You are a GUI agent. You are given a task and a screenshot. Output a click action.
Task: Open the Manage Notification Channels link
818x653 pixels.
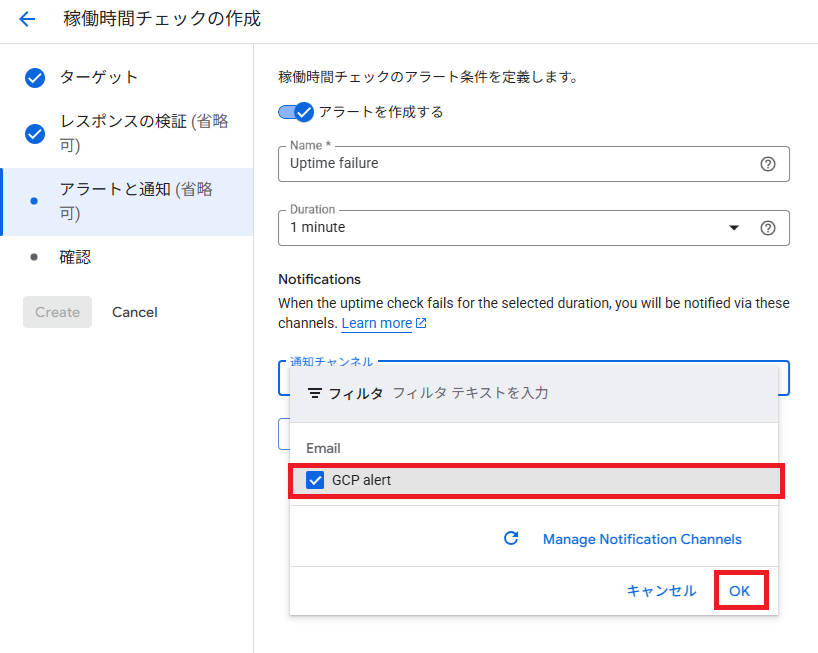(642, 539)
